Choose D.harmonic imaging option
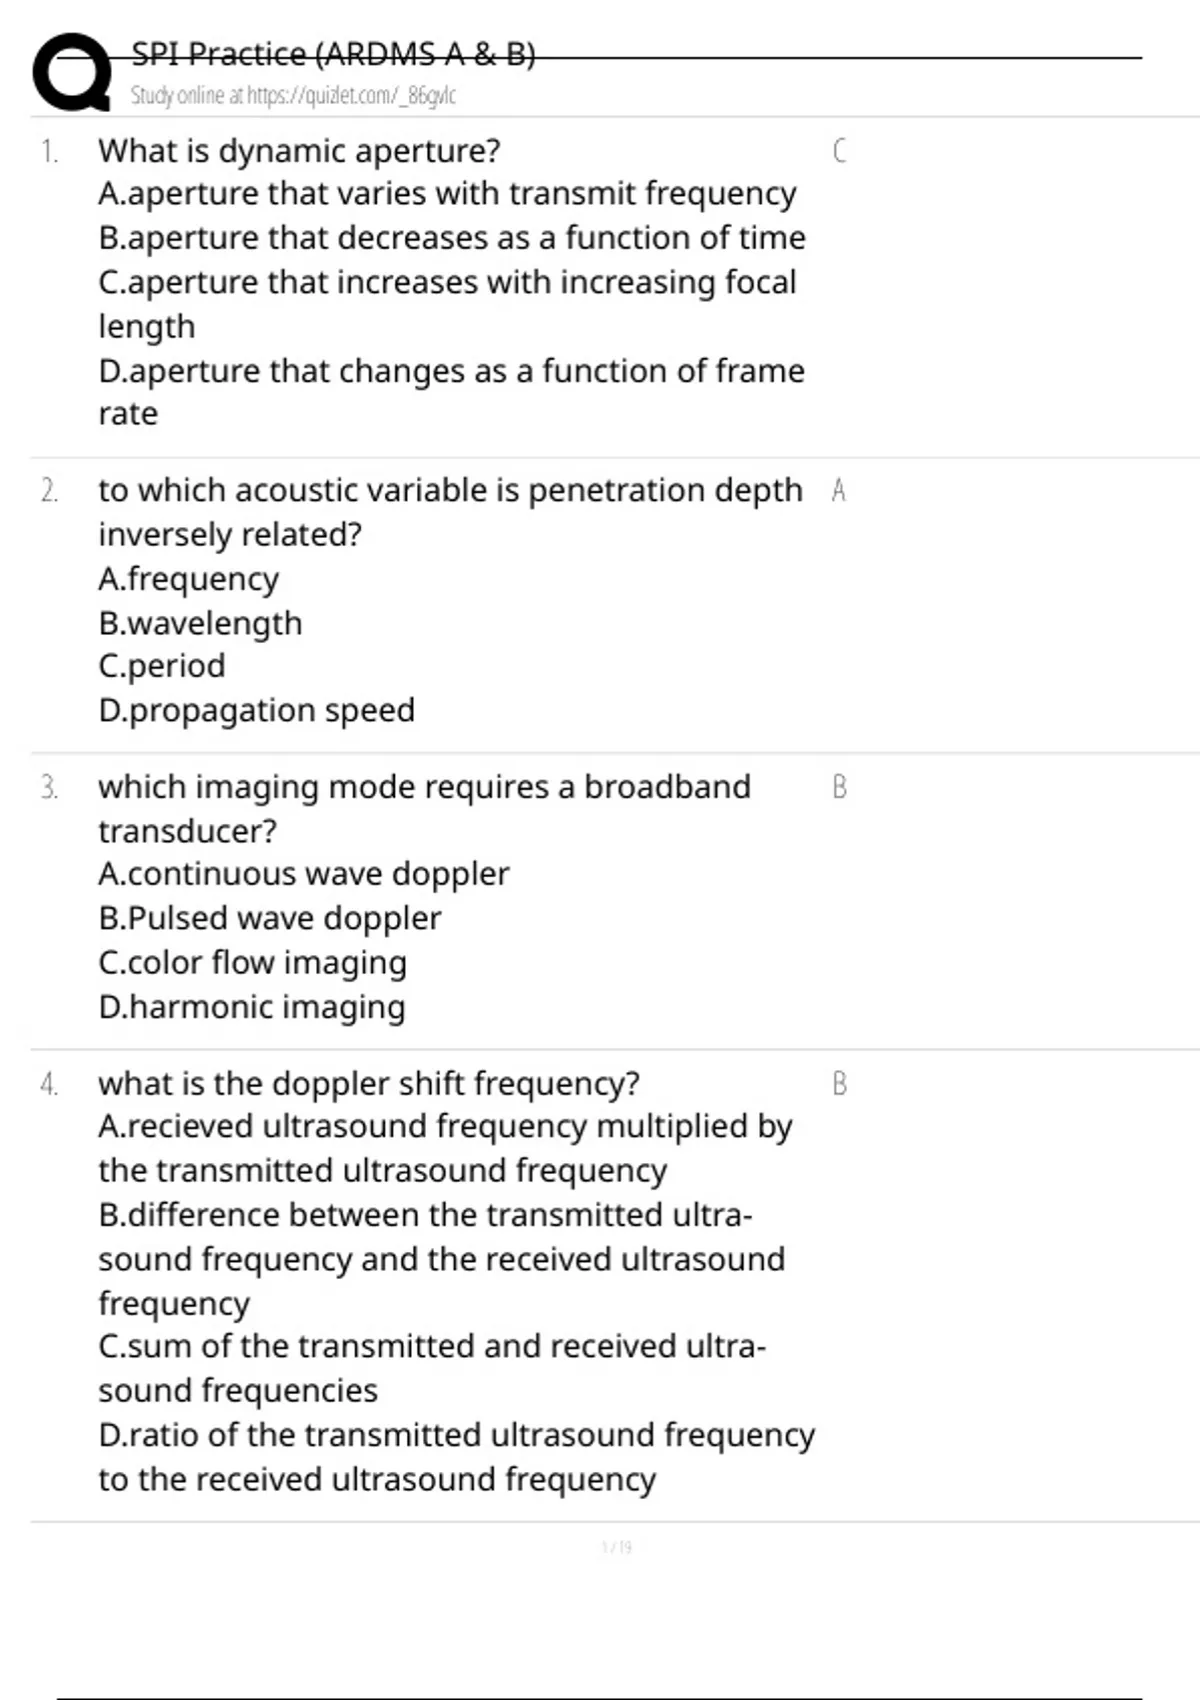Screen dimensions: 1200x1700 pyautogui.click(x=252, y=1007)
